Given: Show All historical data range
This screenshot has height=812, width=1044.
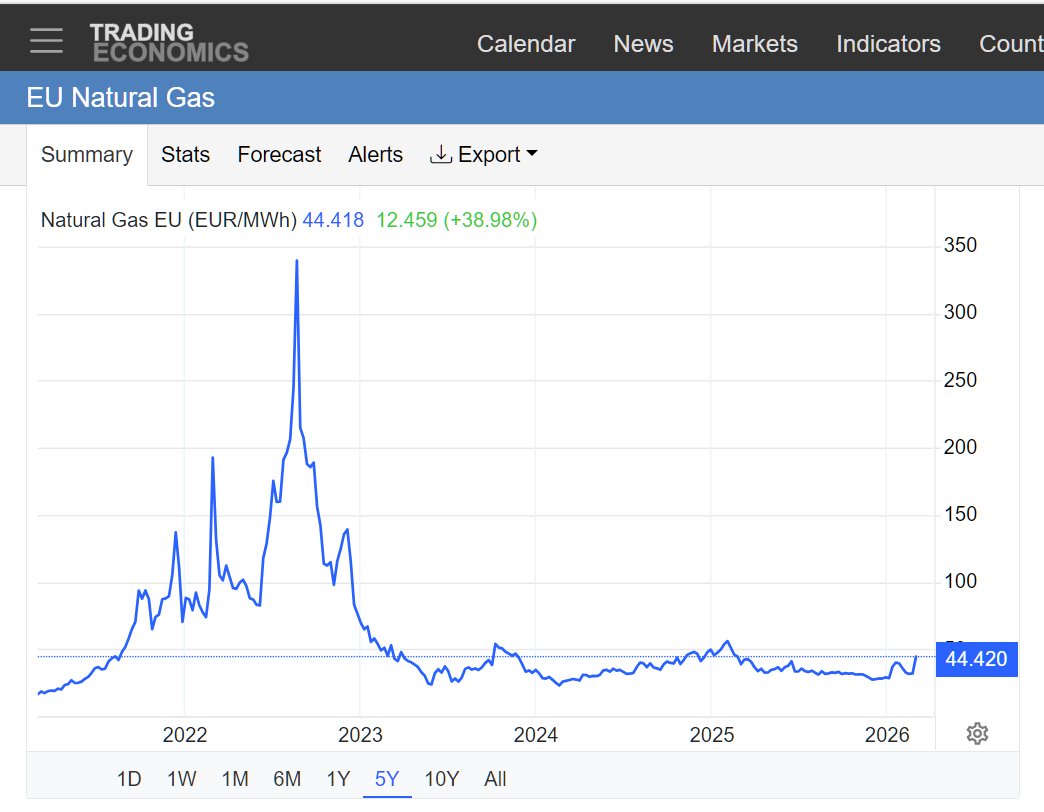Looking at the screenshot, I should click(x=495, y=778).
